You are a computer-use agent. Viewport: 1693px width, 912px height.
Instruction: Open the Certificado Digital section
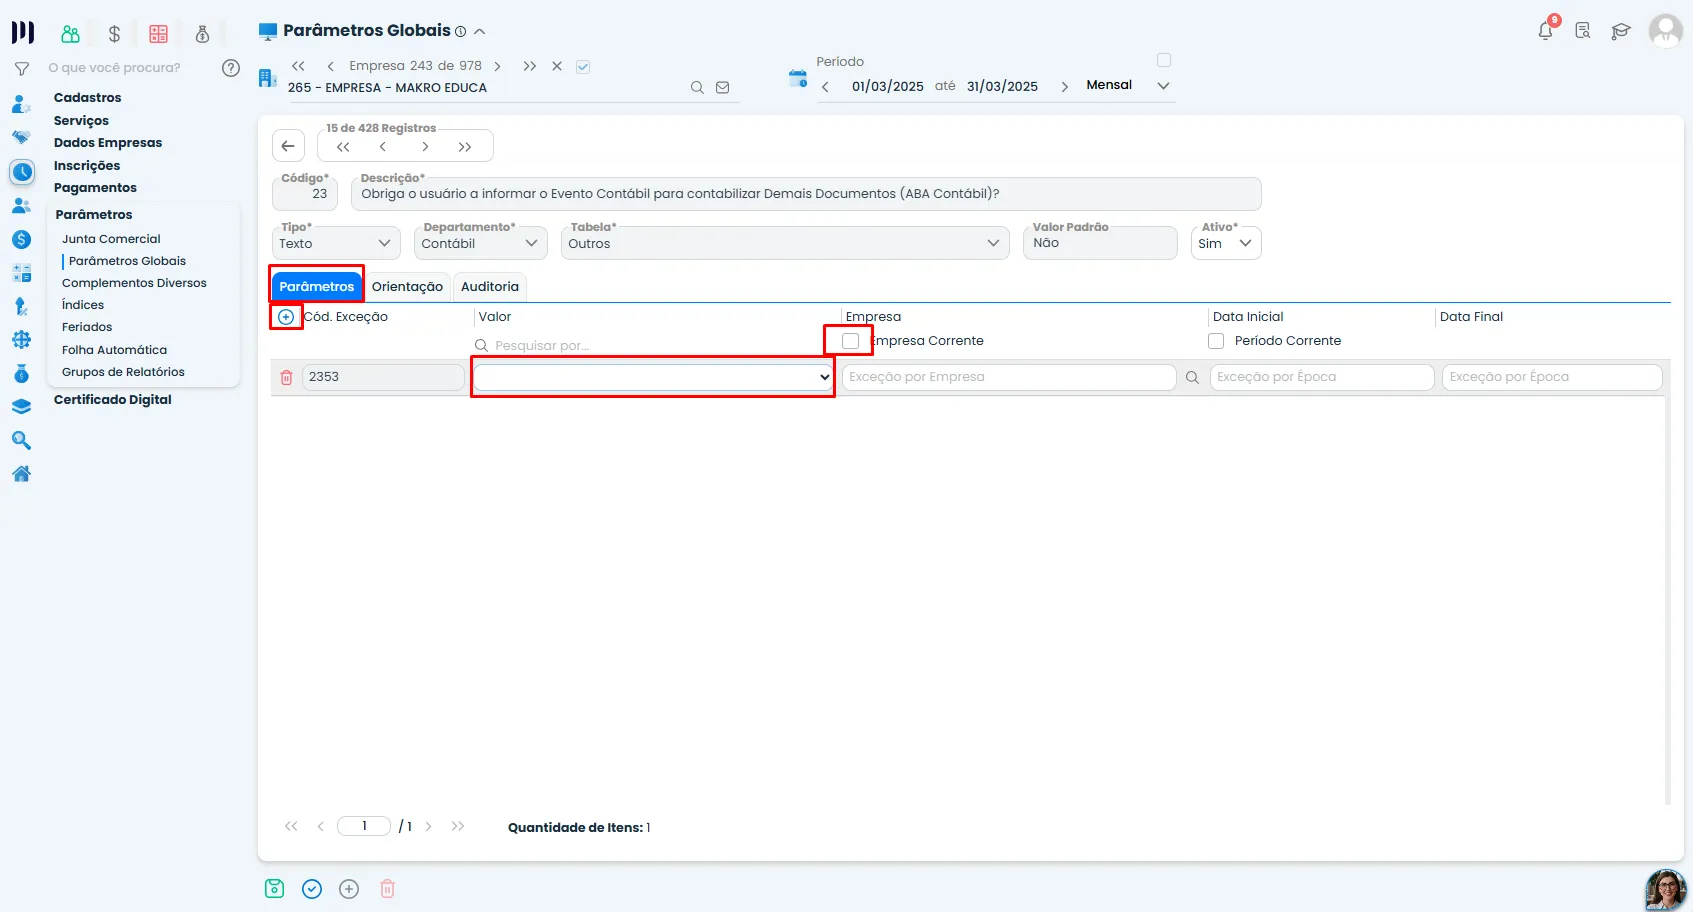pos(113,400)
